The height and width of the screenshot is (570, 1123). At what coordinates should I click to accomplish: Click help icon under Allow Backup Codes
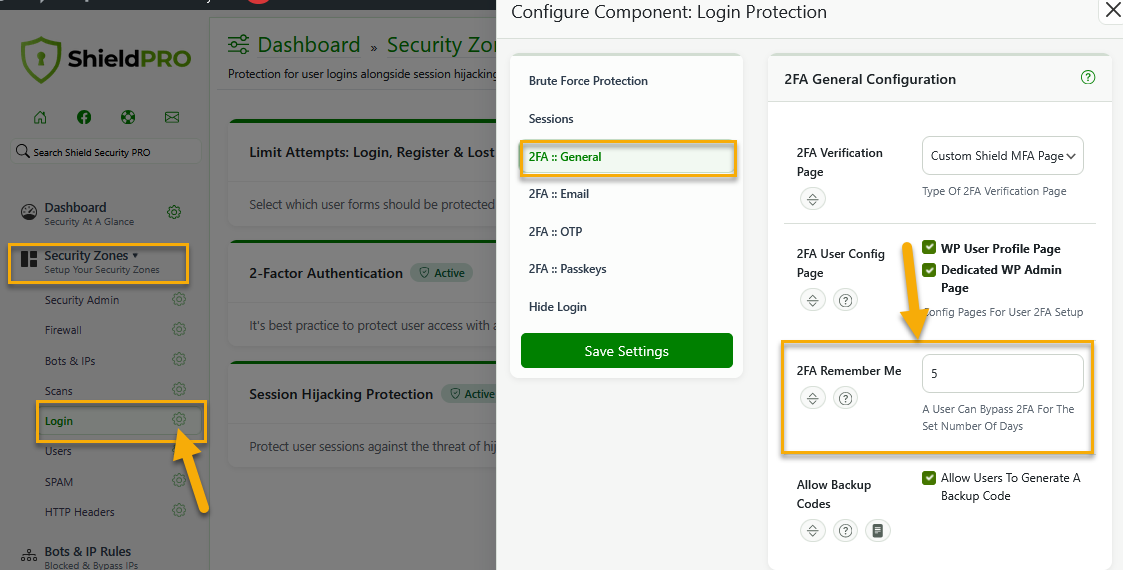coord(845,531)
